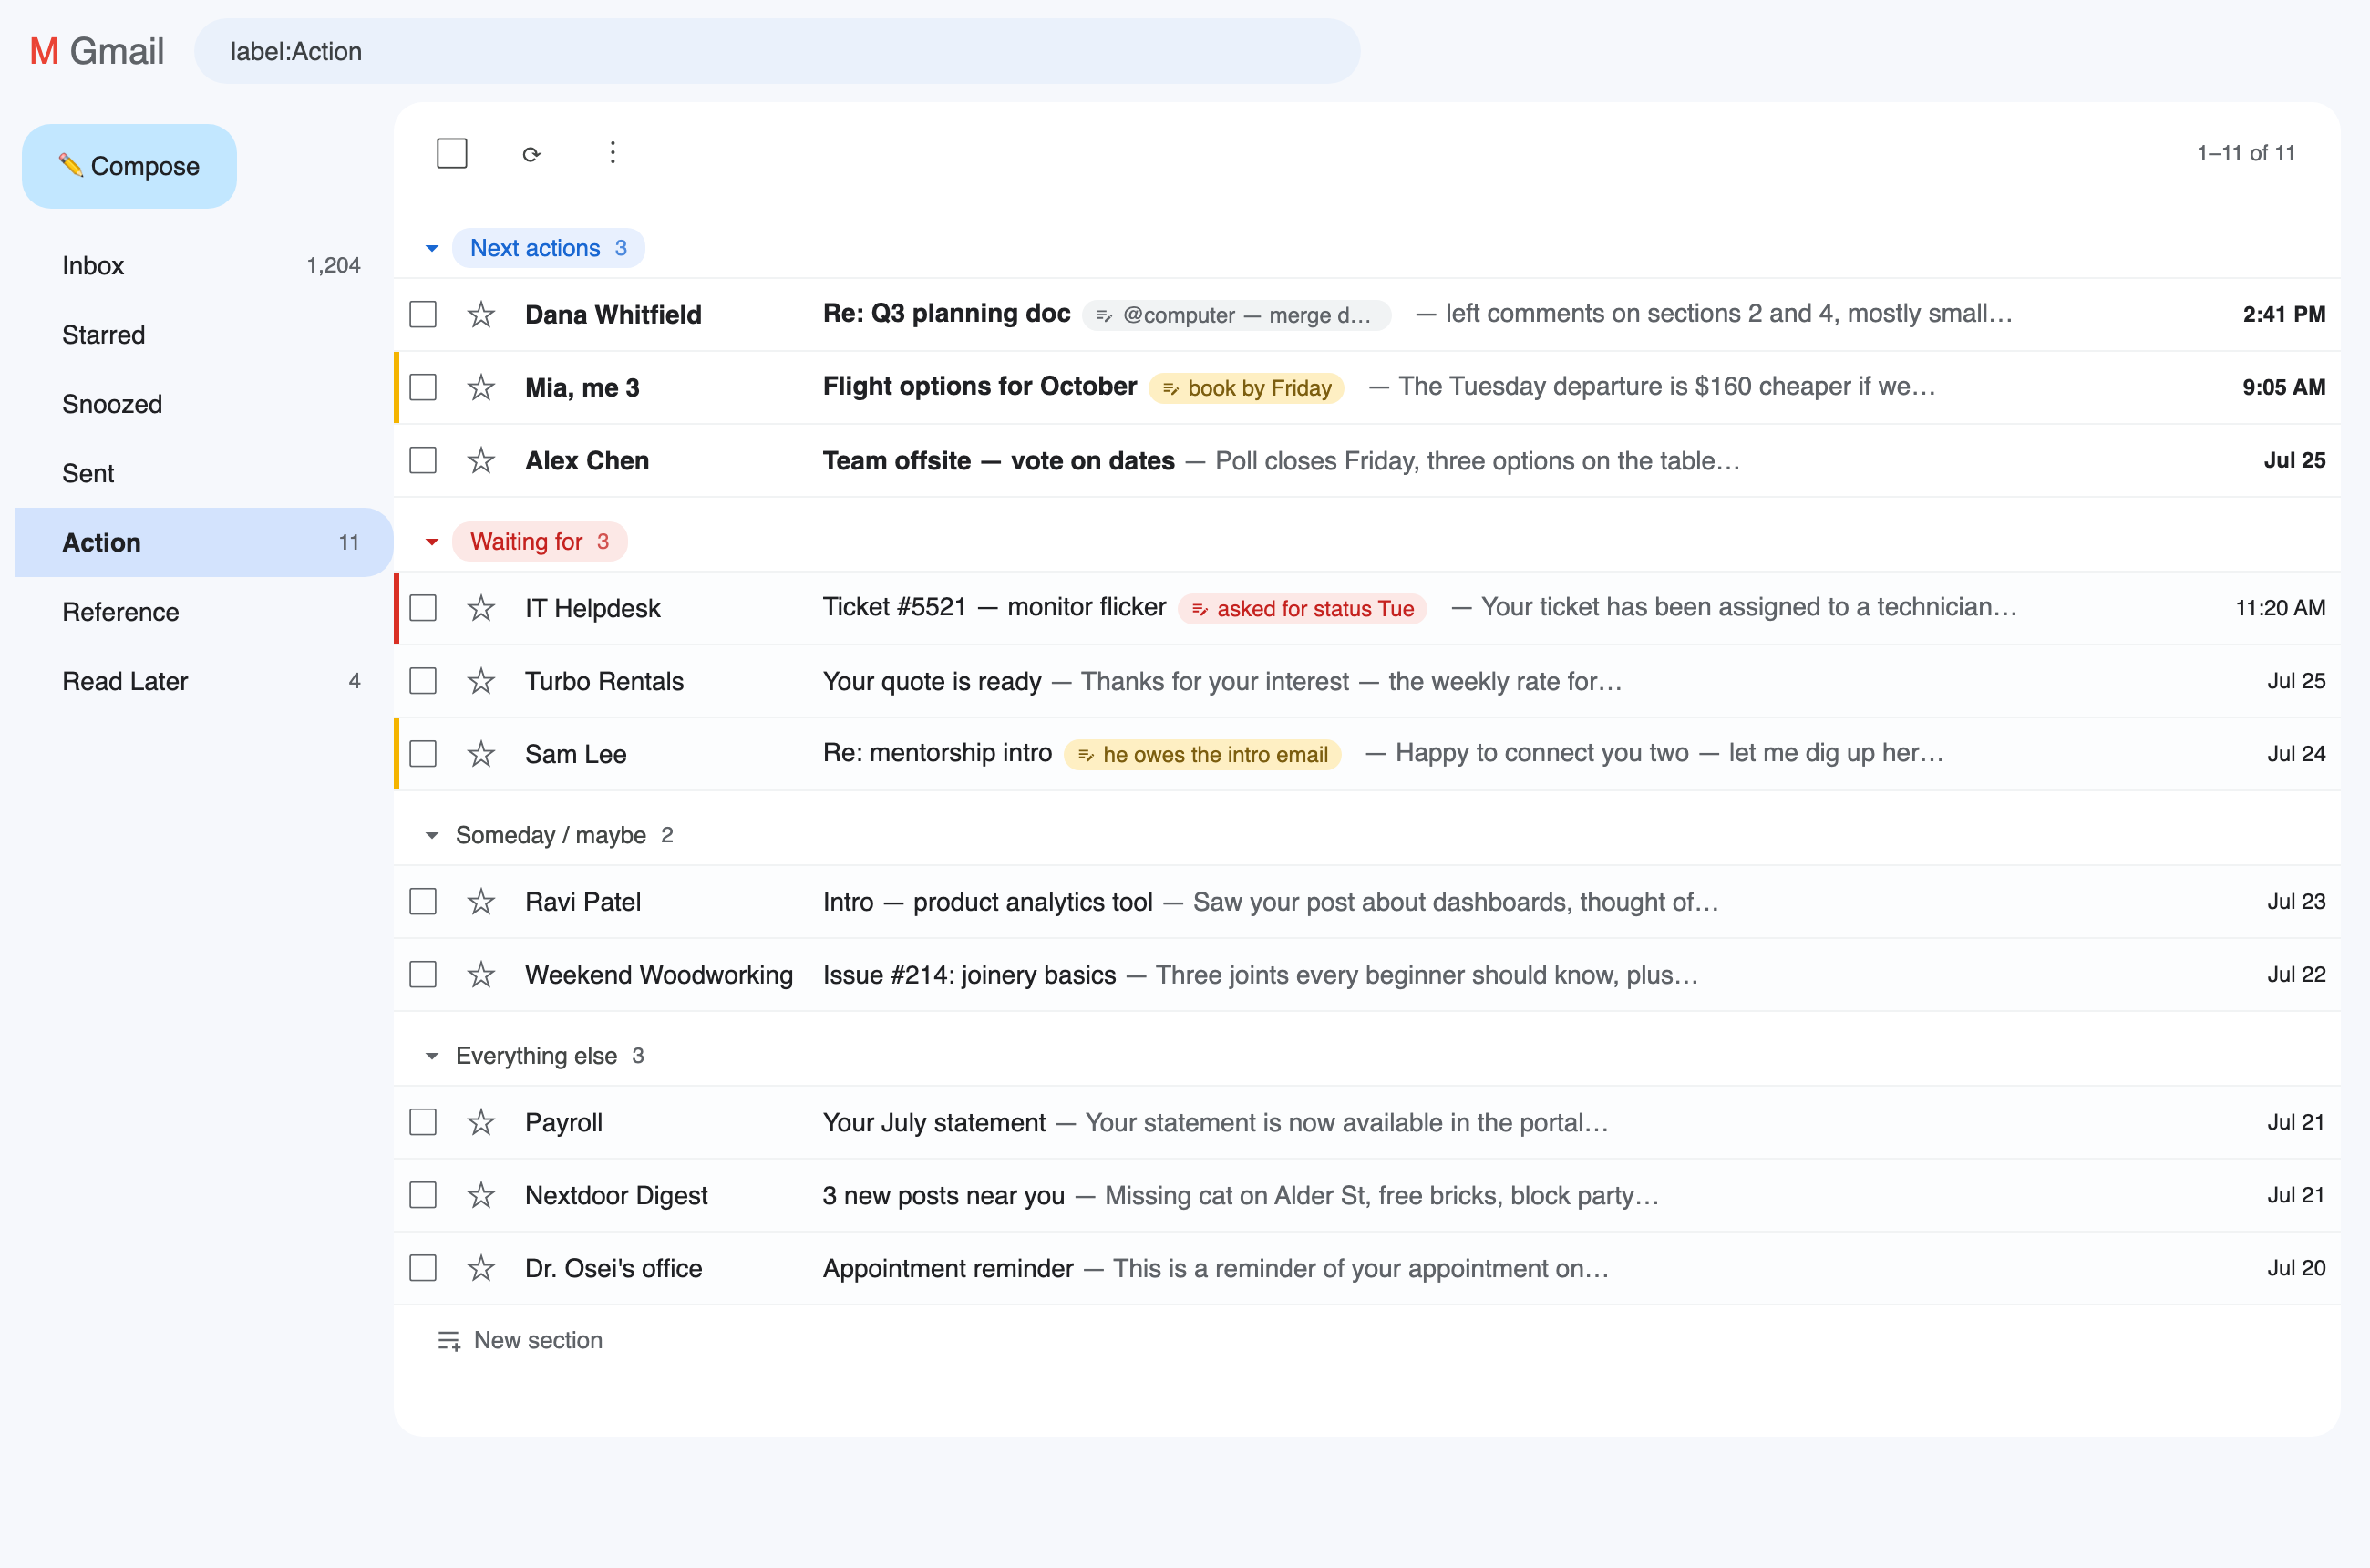Tick the select-all checkbox in the toolbar
This screenshot has width=2370, height=1568.
(x=452, y=153)
